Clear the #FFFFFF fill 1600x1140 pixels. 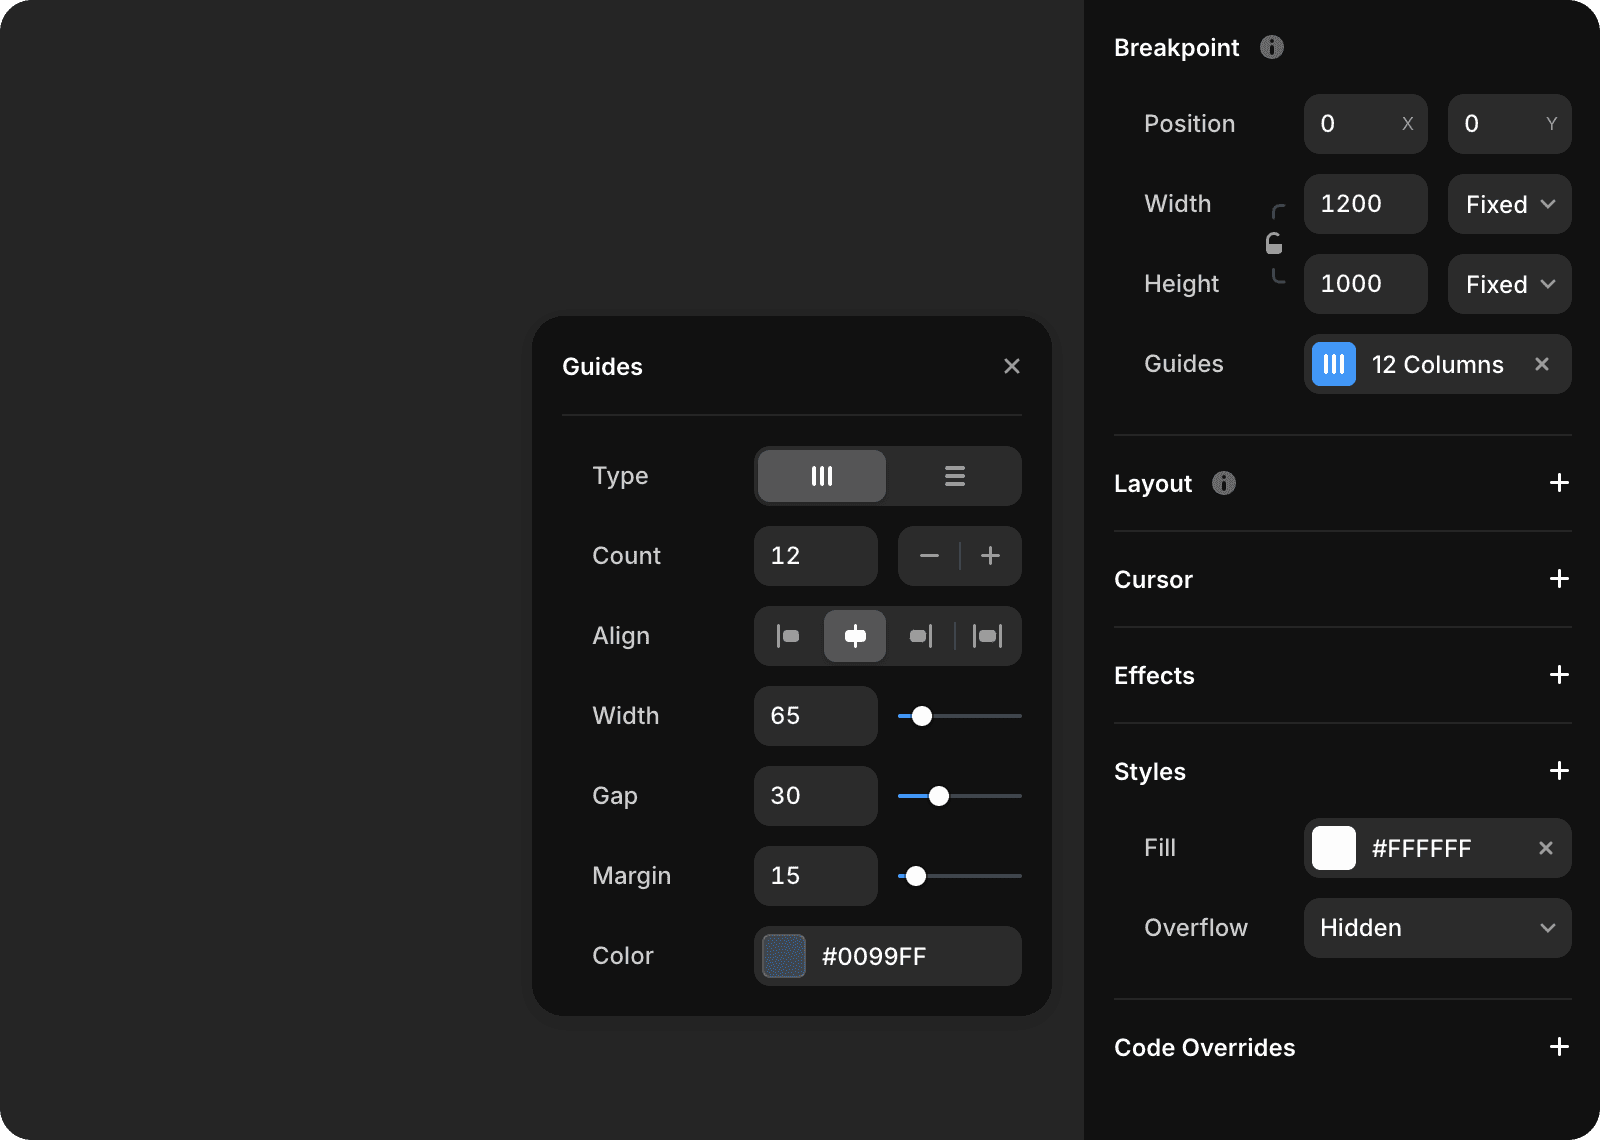click(x=1545, y=848)
